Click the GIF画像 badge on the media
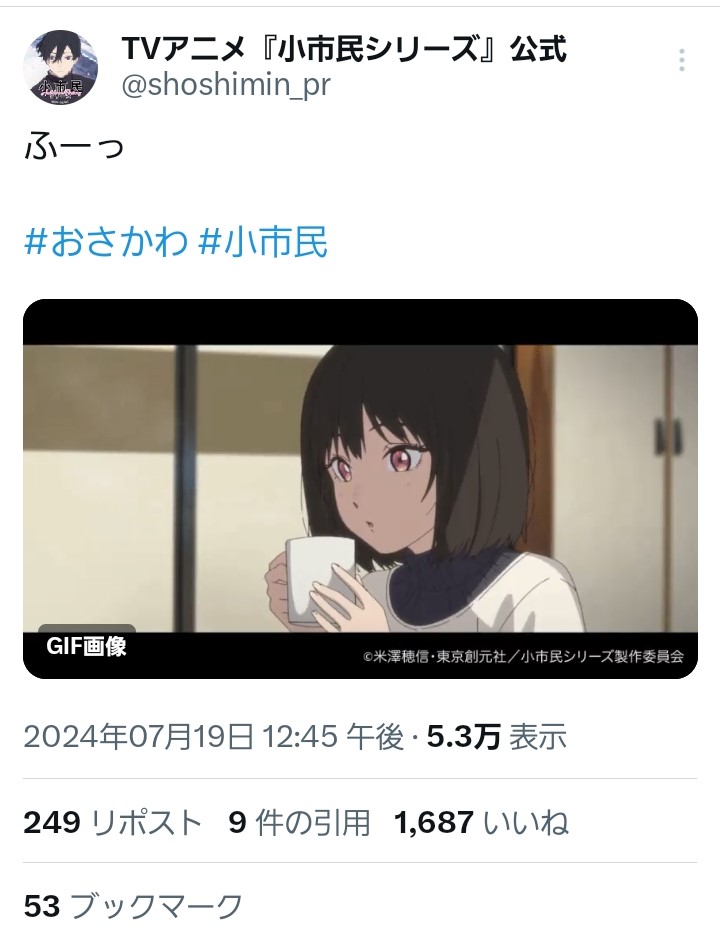The image size is (720, 939). [87, 646]
